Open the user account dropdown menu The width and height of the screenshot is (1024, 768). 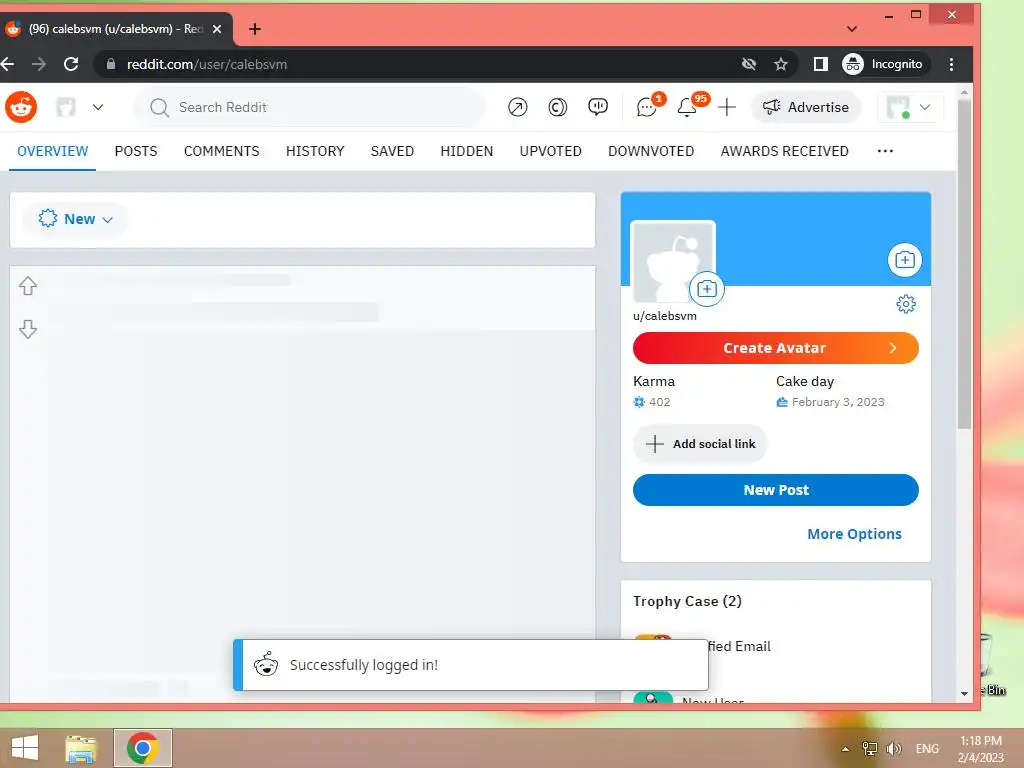(x=910, y=107)
